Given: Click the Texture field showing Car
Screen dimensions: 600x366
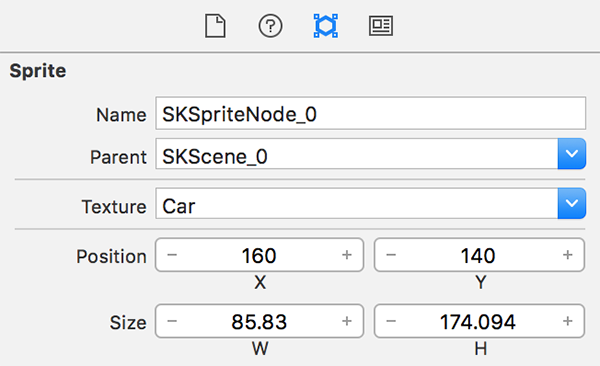Looking at the screenshot, I should point(357,203).
